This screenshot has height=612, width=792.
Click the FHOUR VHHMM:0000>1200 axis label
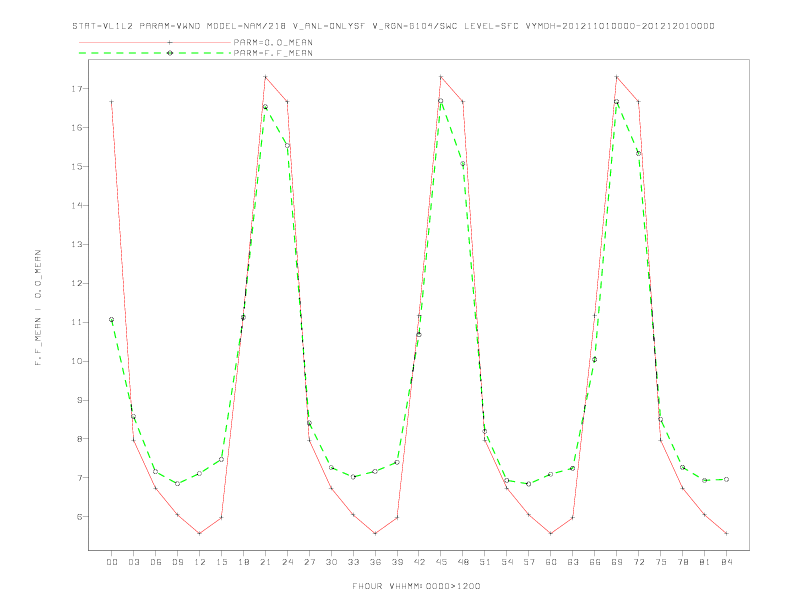[x=416, y=586]
